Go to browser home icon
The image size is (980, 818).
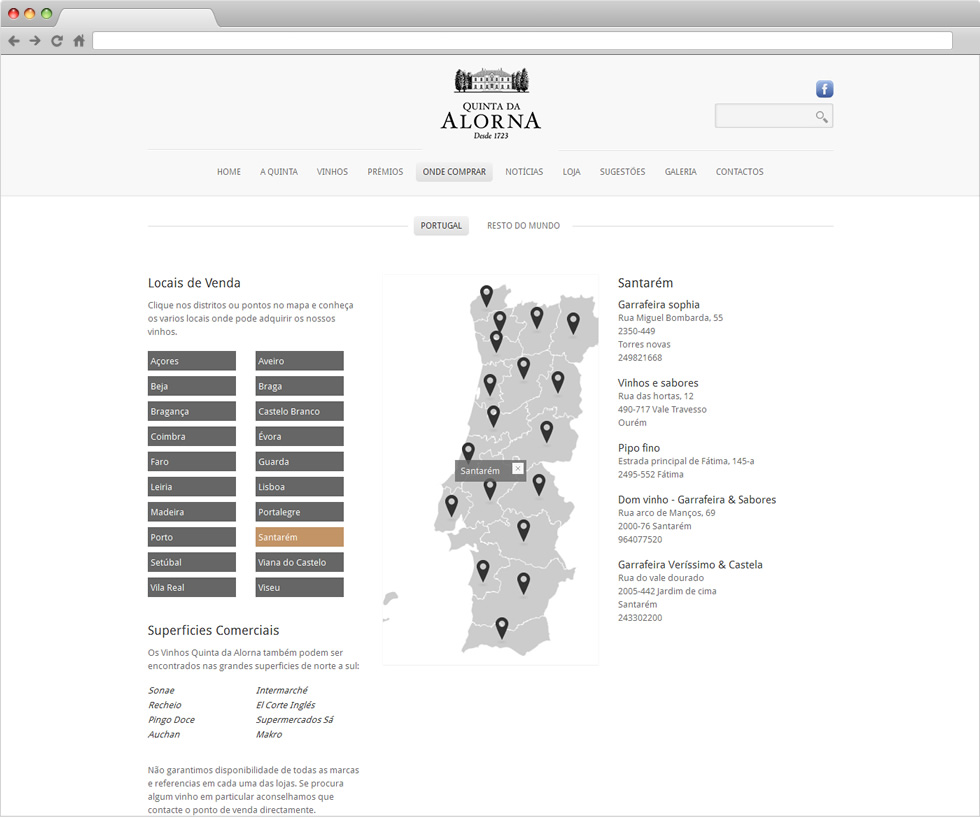(79, 41)
